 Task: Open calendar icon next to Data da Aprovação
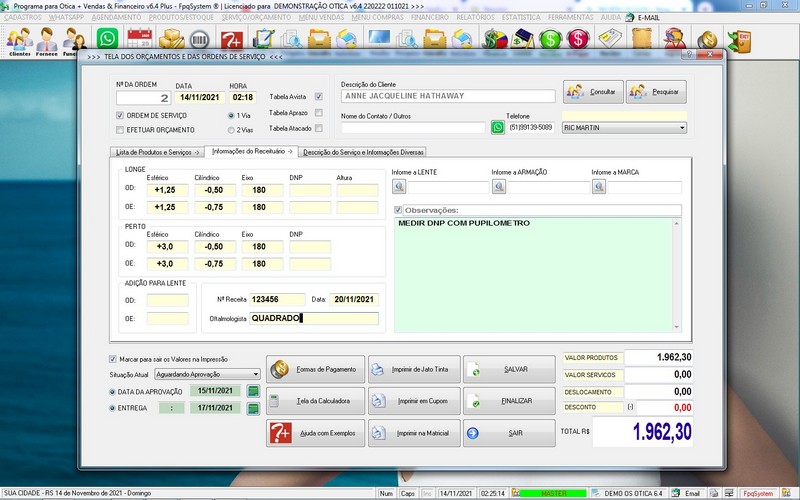coord(253,391)
